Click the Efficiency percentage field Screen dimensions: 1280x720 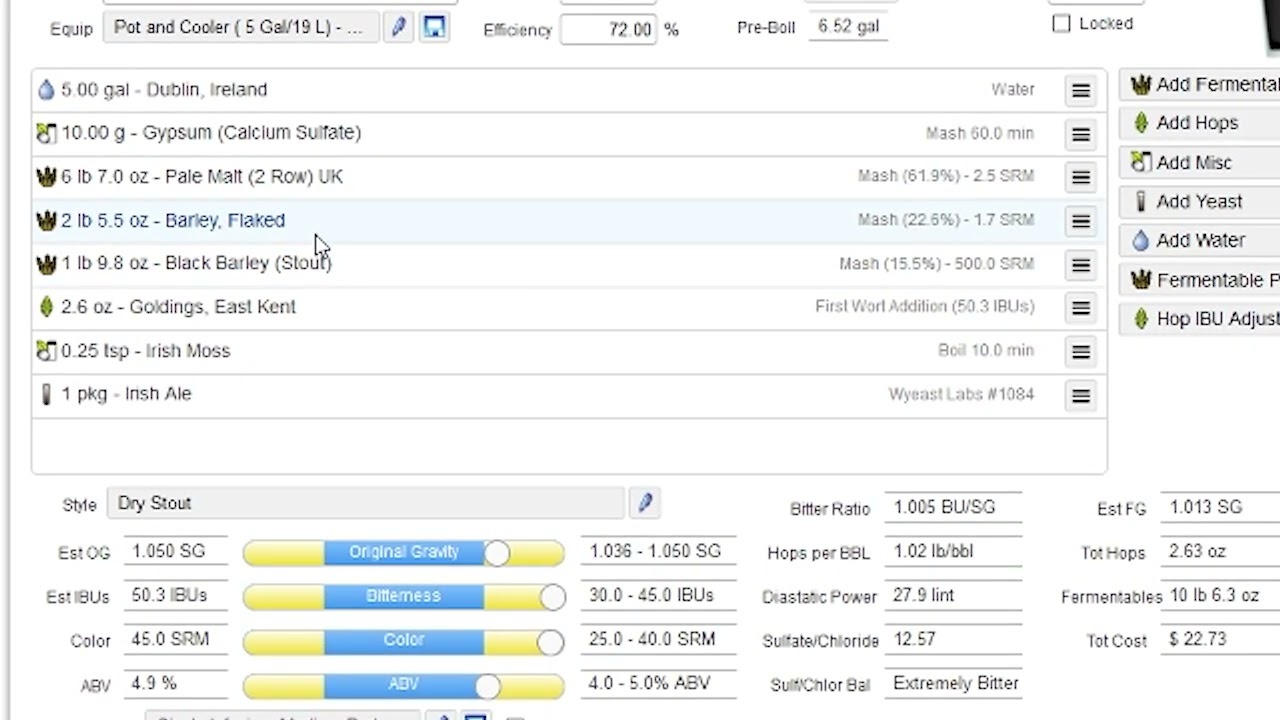point(608,29)
